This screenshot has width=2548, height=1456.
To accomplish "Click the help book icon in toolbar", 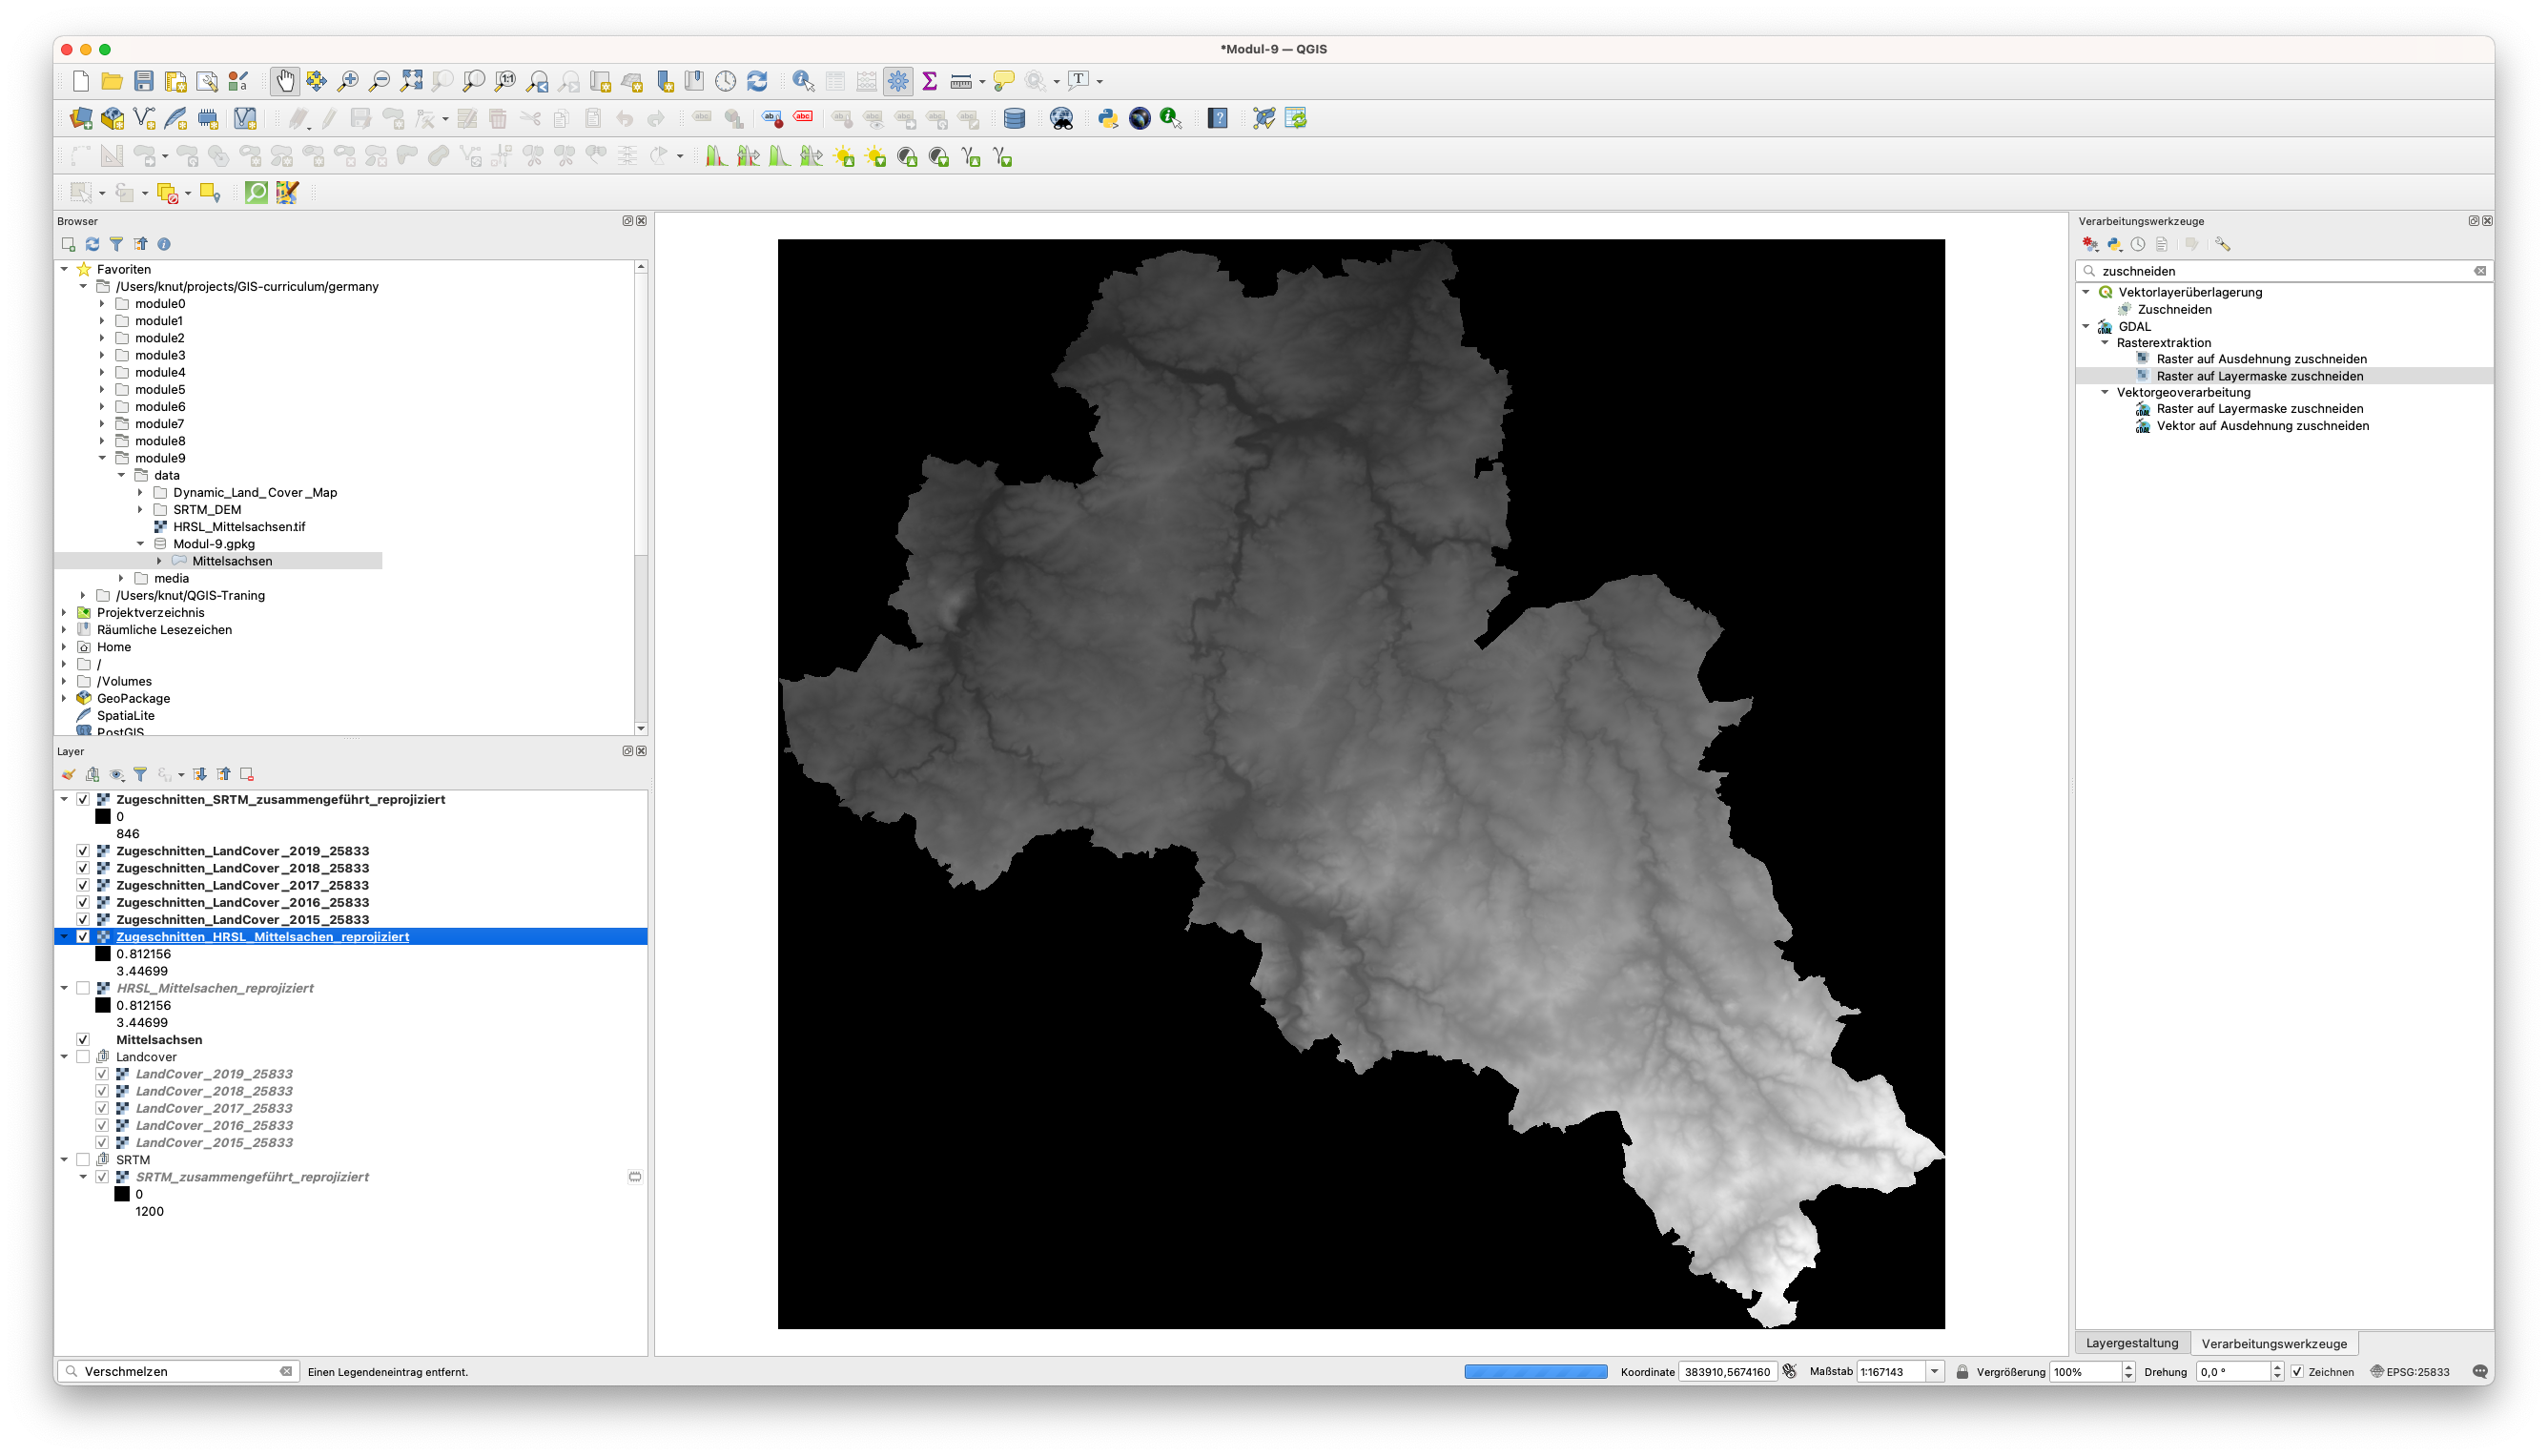I will [x=1217, y=119].
